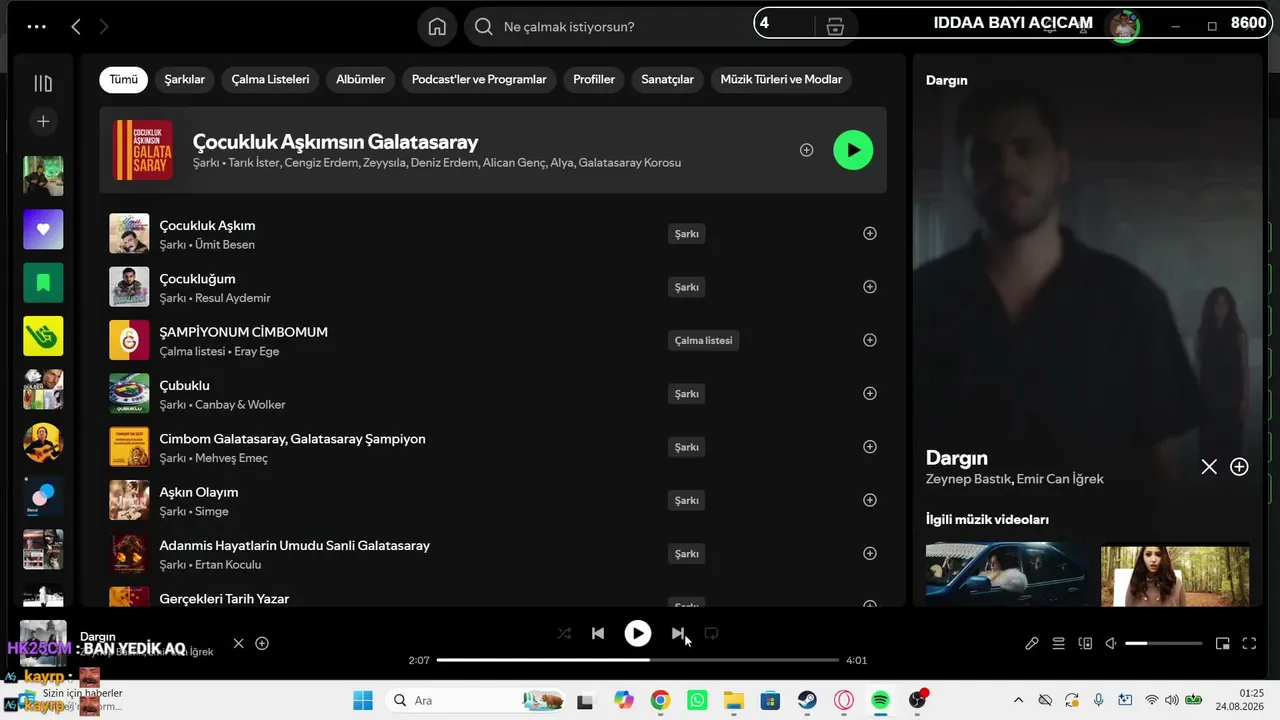Add Aşkın Olayım to Liked Songs
Image resolution: width=1280 pixels, height=720 pixels.
[x=870, y=500]
